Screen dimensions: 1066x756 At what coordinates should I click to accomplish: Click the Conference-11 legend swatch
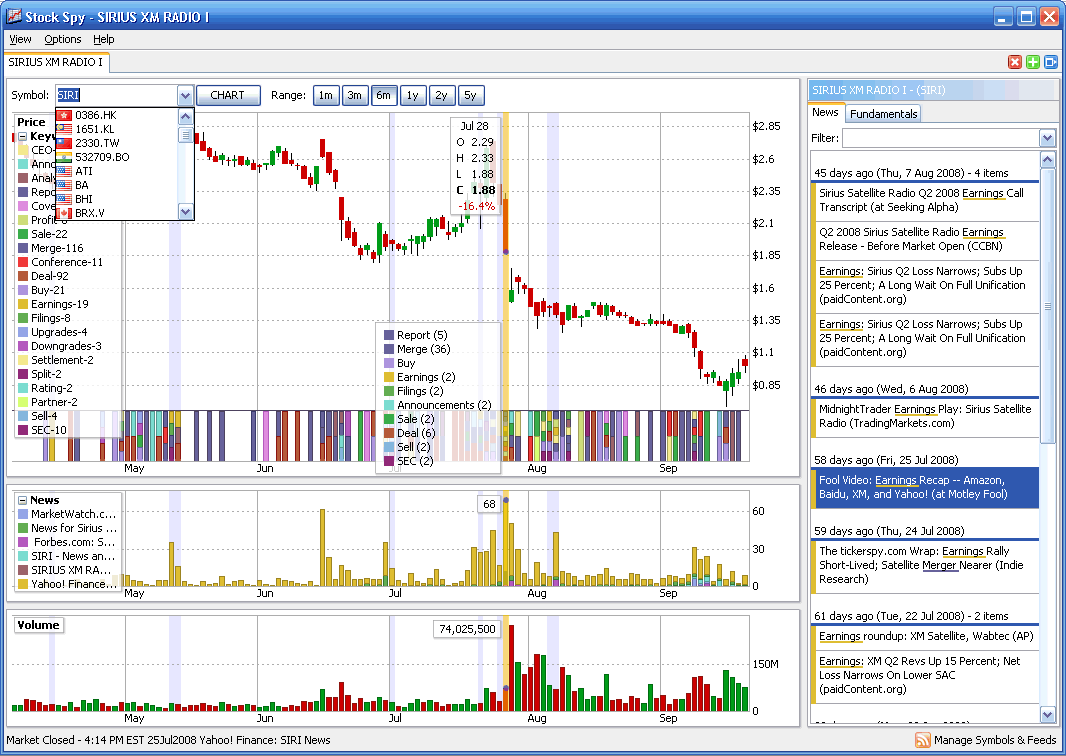[x=23, y=262]
